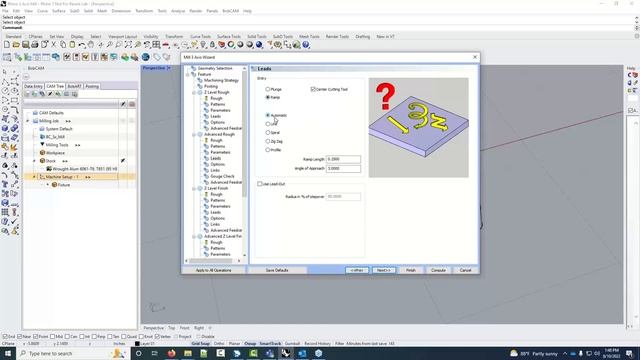The height and width of the screenshot is (360, 640).
Task: Select the Zig Zag ramp radio button
Action: tap(268, 141)
